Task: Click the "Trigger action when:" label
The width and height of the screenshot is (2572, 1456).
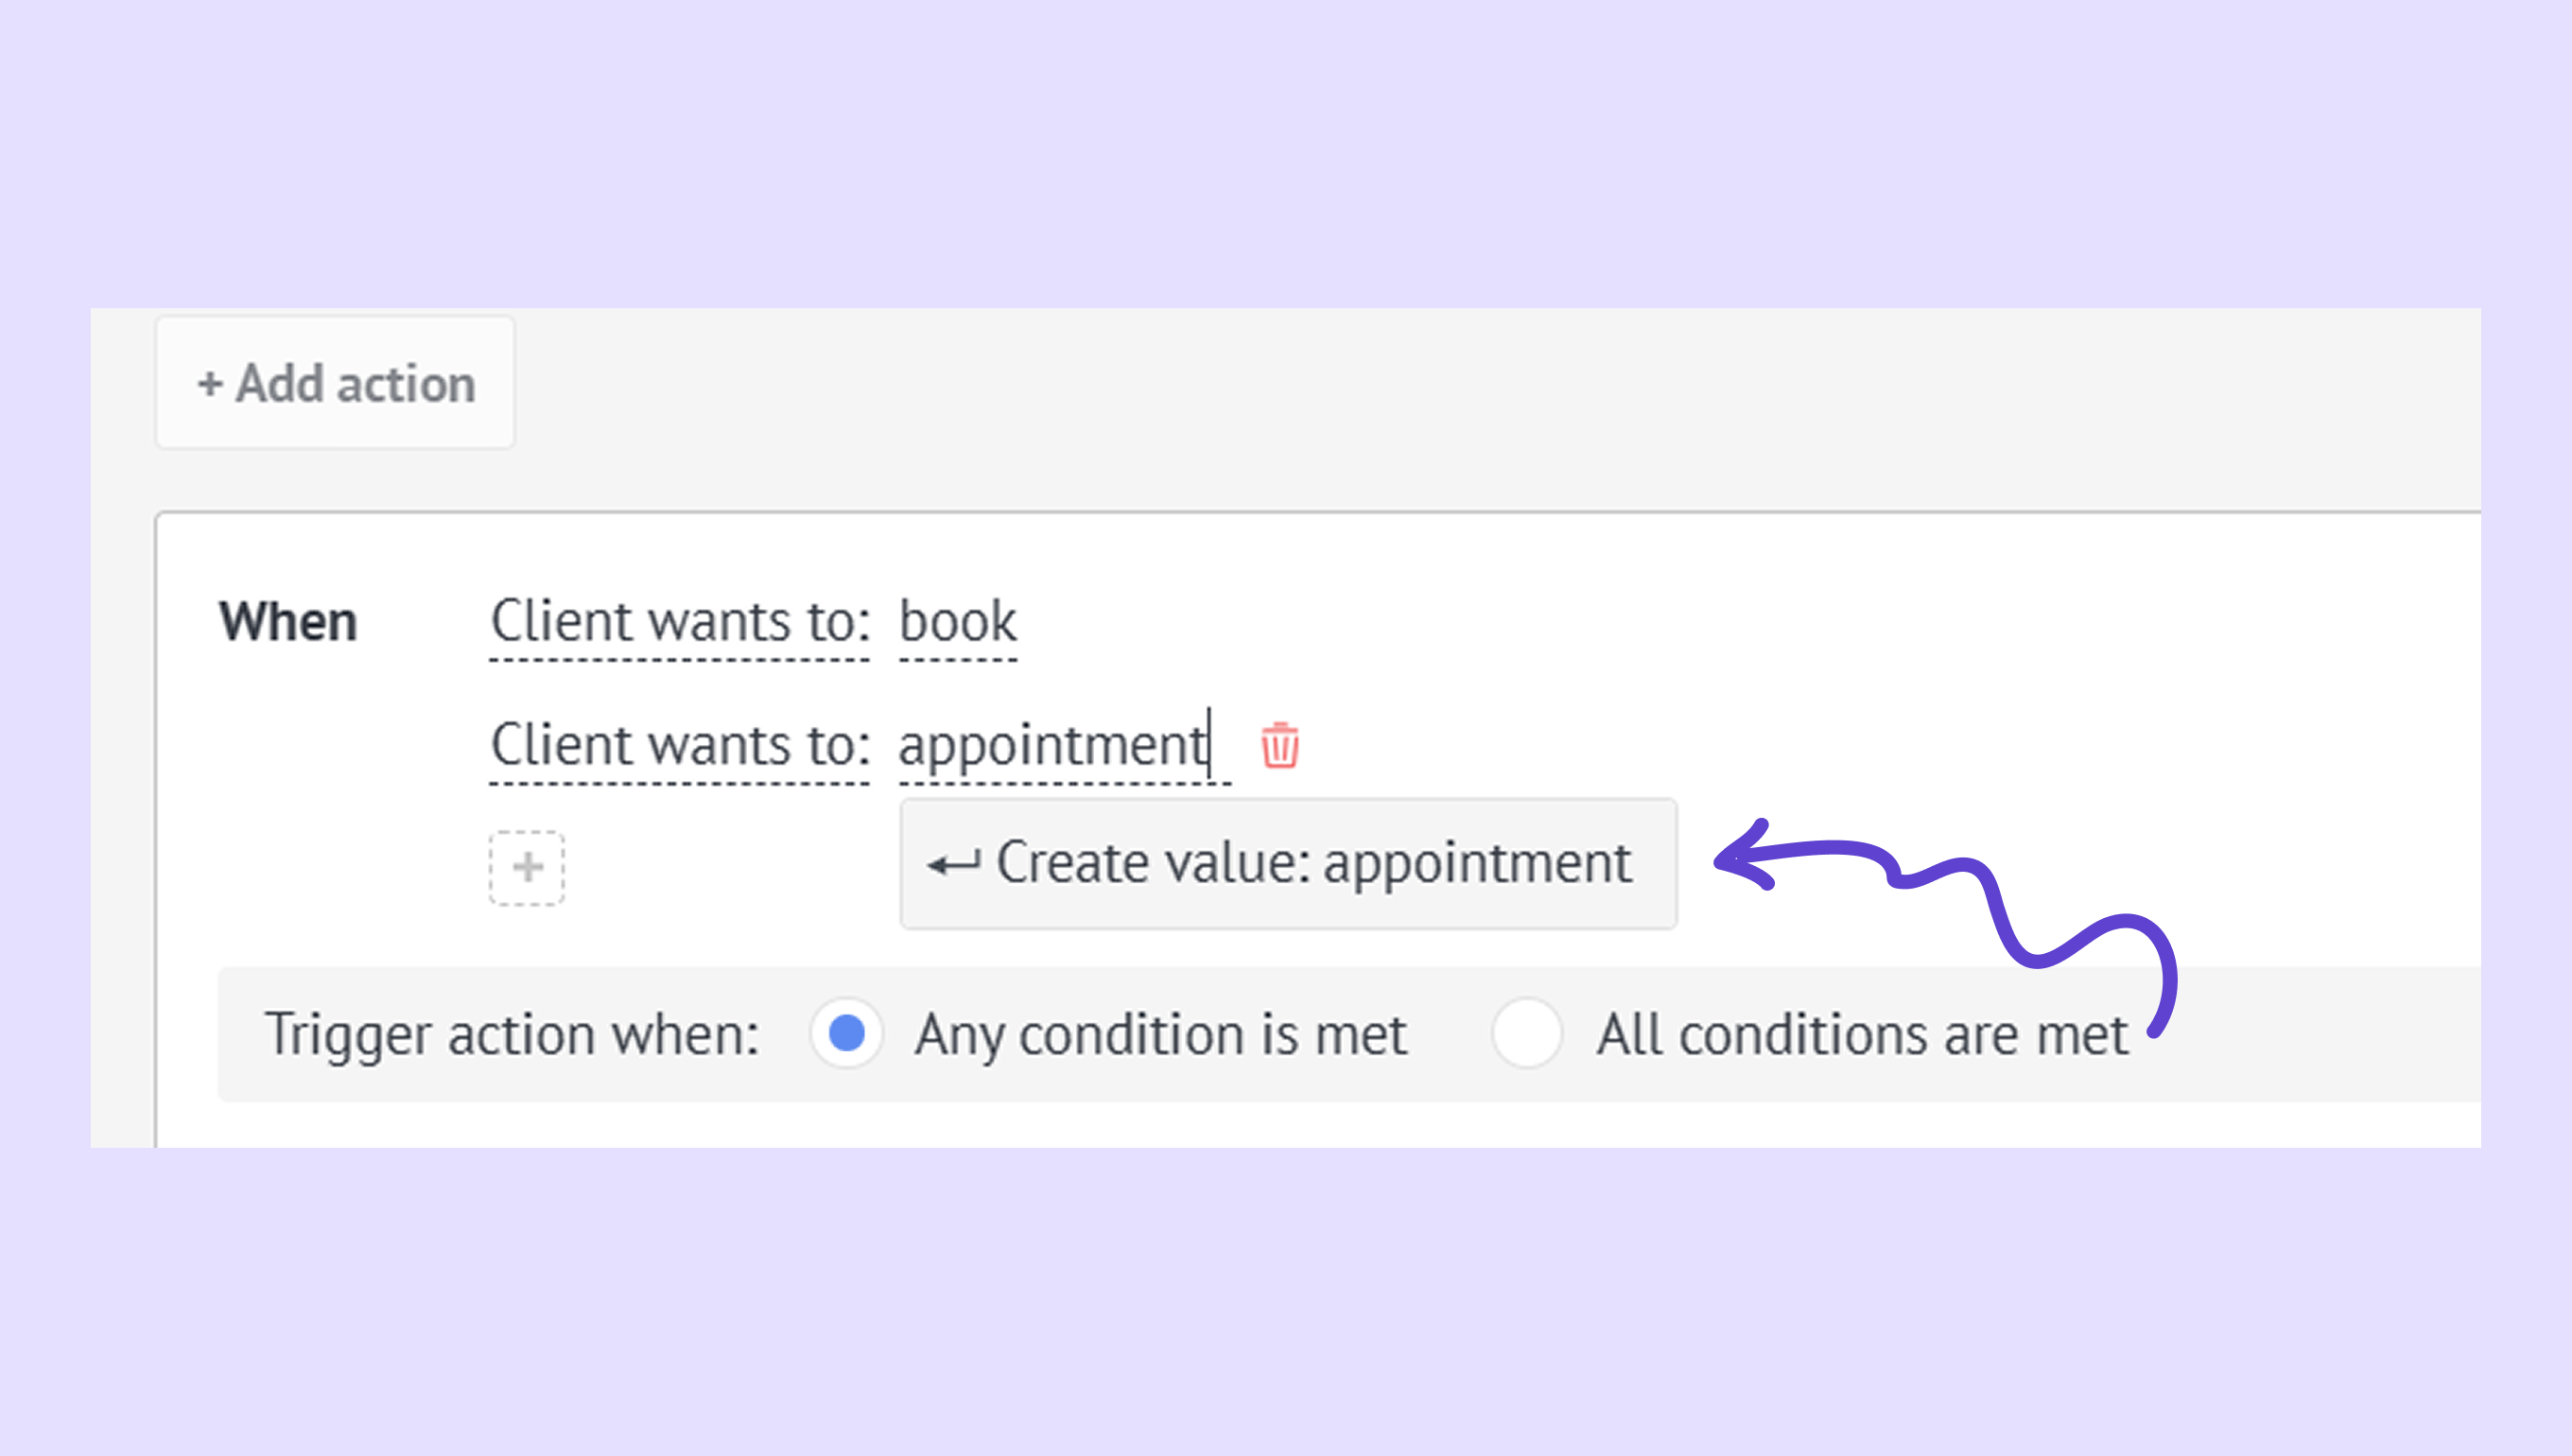Action: [512, 1035]
